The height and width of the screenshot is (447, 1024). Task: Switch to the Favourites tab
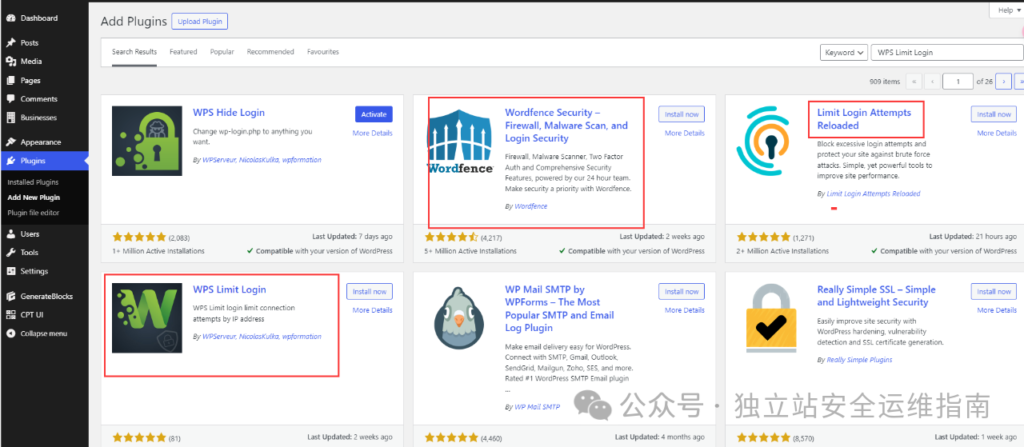(323, 52)
